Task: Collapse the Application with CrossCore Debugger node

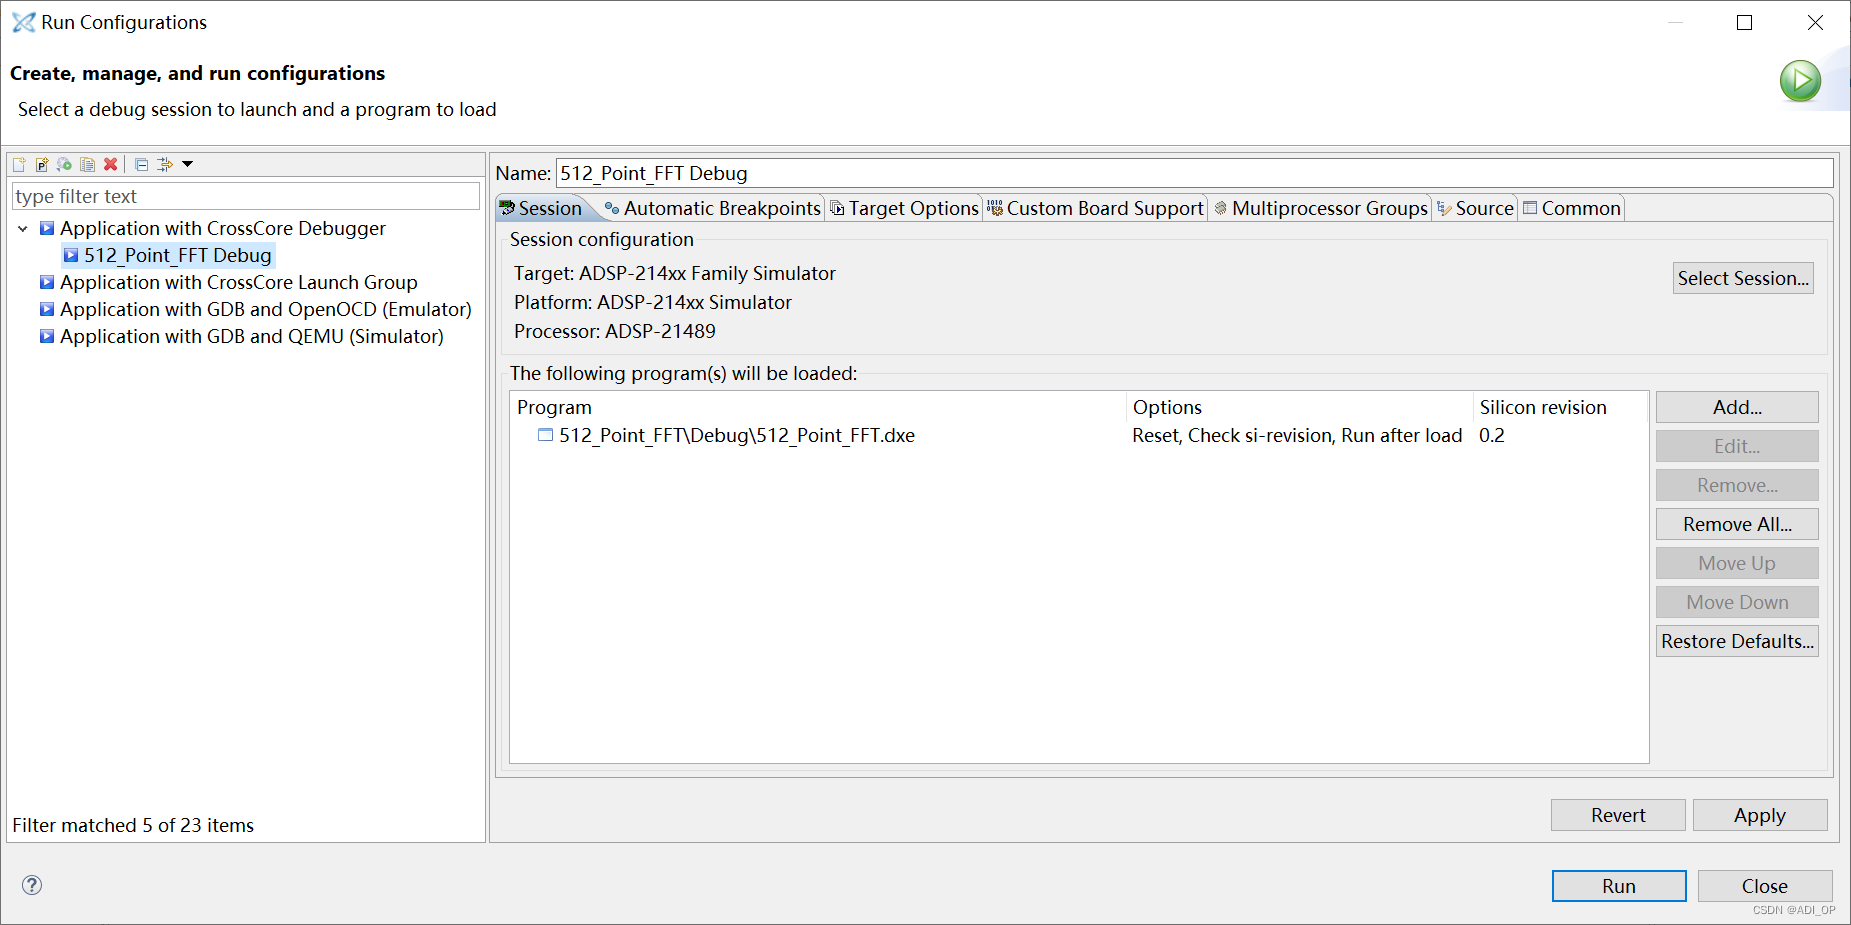Action: pyautogui.click(x=23, y=229)
